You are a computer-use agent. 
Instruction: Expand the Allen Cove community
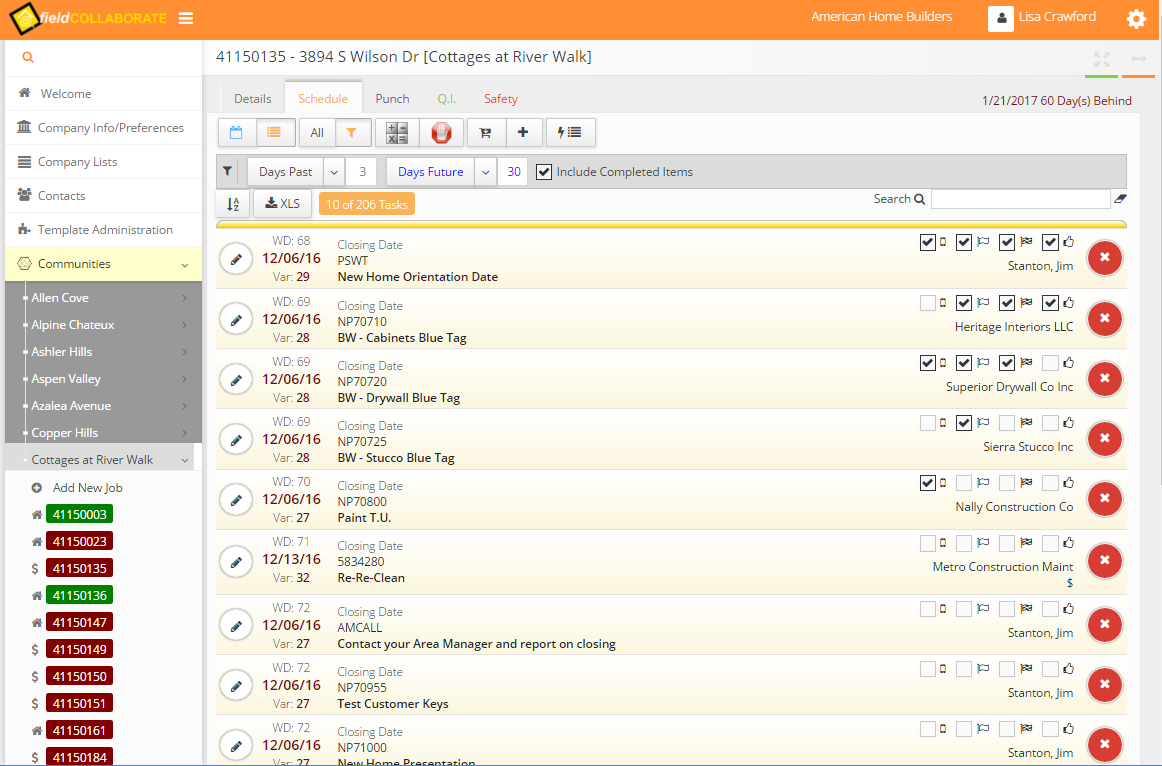[x=60, y=297]
